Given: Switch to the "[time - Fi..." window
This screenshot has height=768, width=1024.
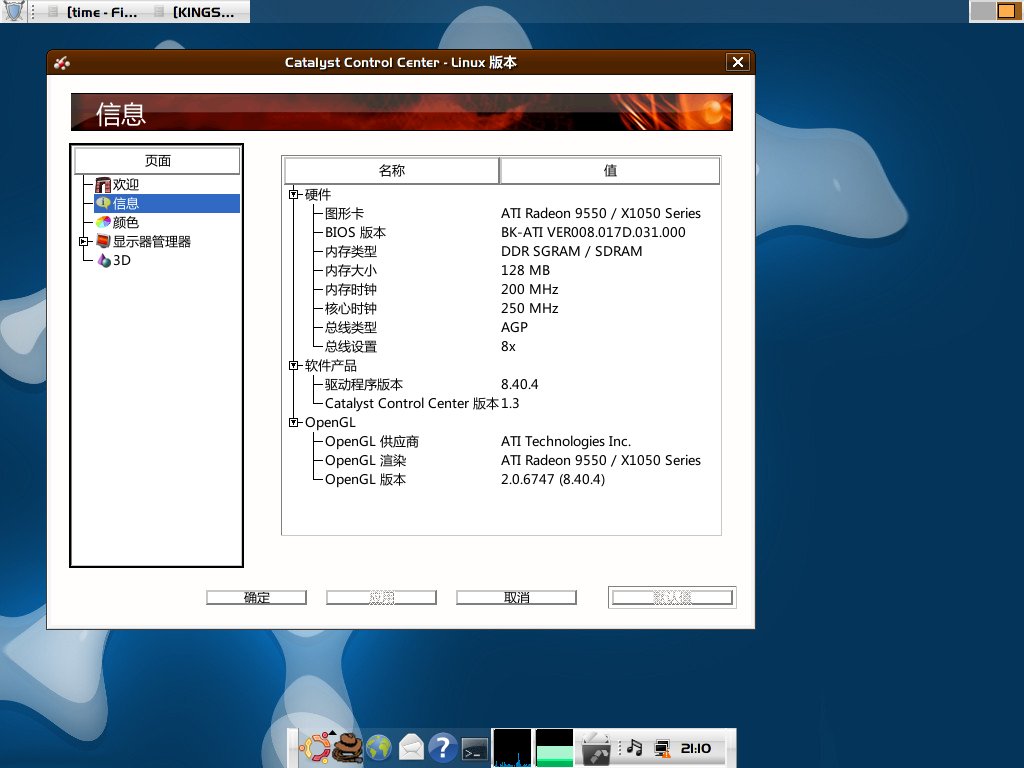Looking at the screenshot, I should [x=92, y=12].
